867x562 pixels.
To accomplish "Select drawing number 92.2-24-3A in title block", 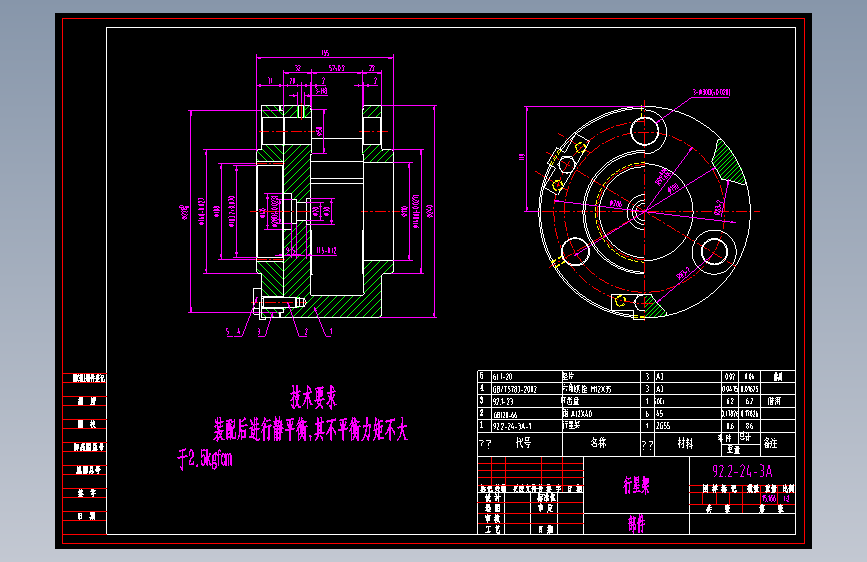I will pos(742,471).
